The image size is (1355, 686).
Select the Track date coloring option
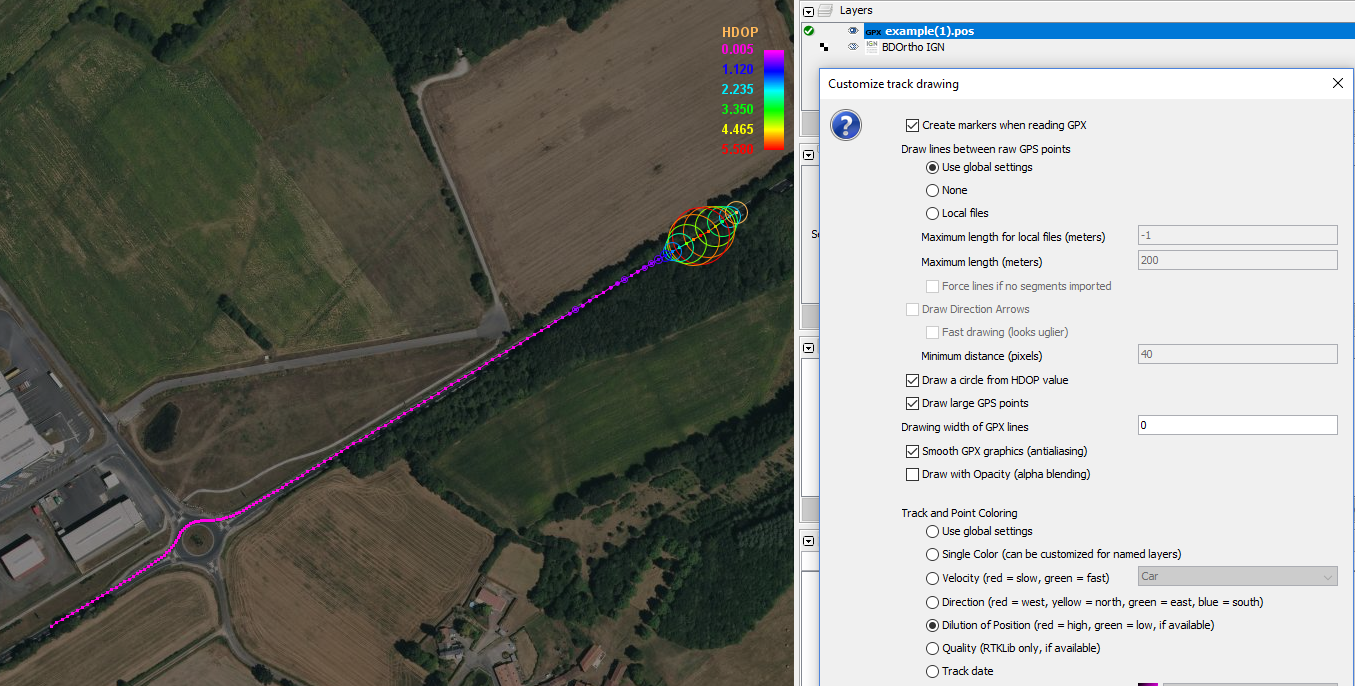point(932,671)
